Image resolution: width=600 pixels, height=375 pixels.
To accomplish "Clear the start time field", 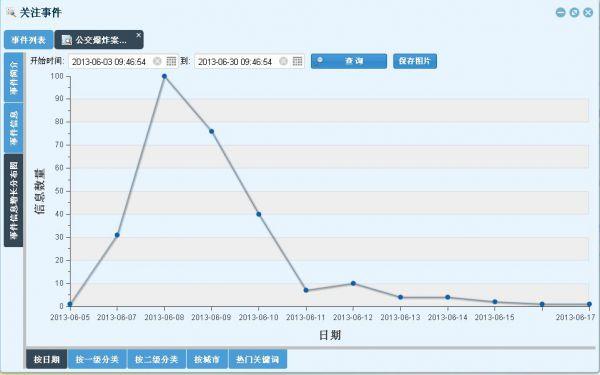I will (157, 61).
